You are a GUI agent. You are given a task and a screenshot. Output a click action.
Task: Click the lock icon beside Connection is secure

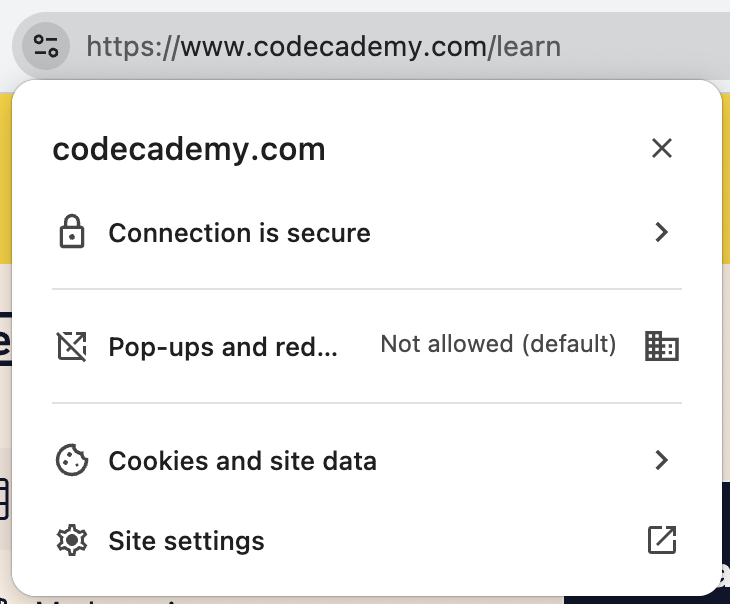(71, 233)
